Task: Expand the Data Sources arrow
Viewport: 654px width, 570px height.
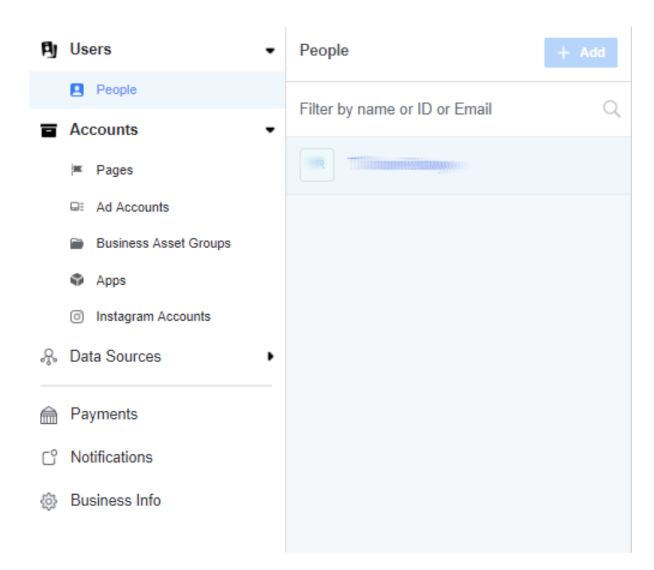Action: 269,357
